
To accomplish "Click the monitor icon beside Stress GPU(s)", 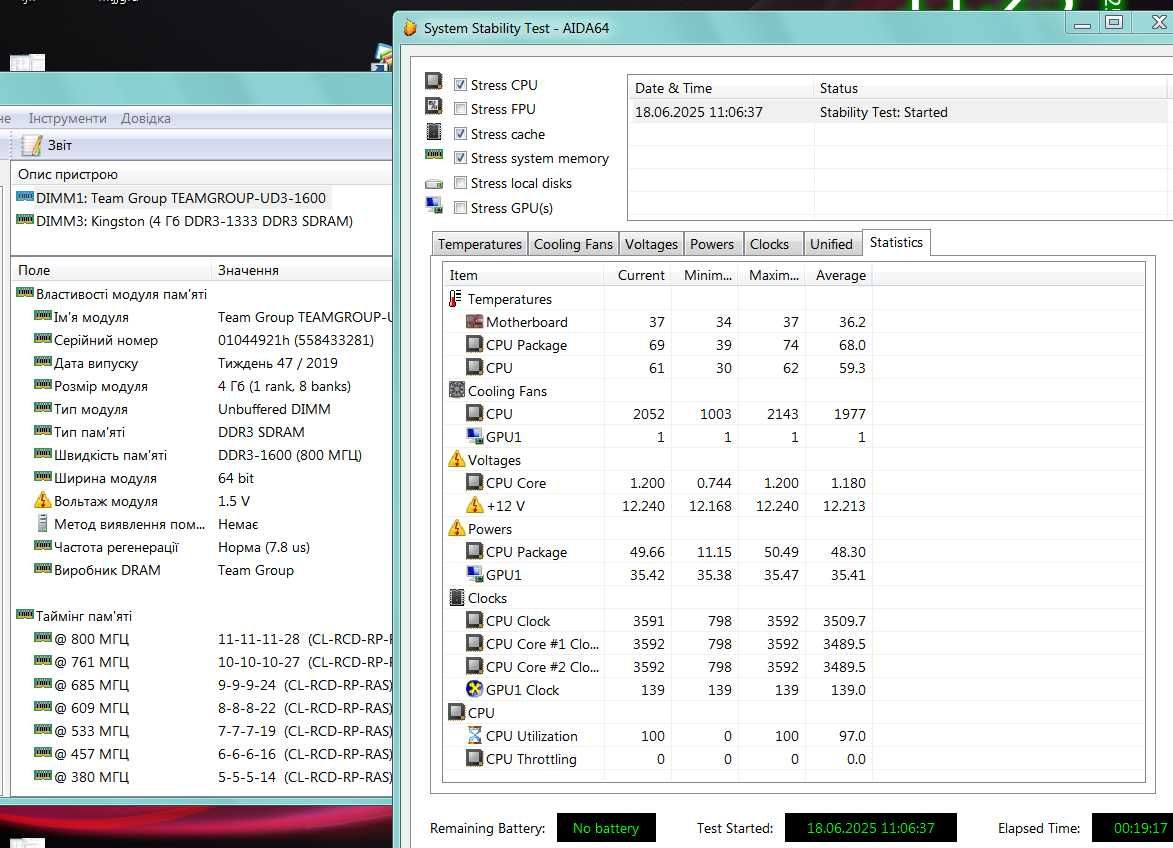I will coord(434,205).
